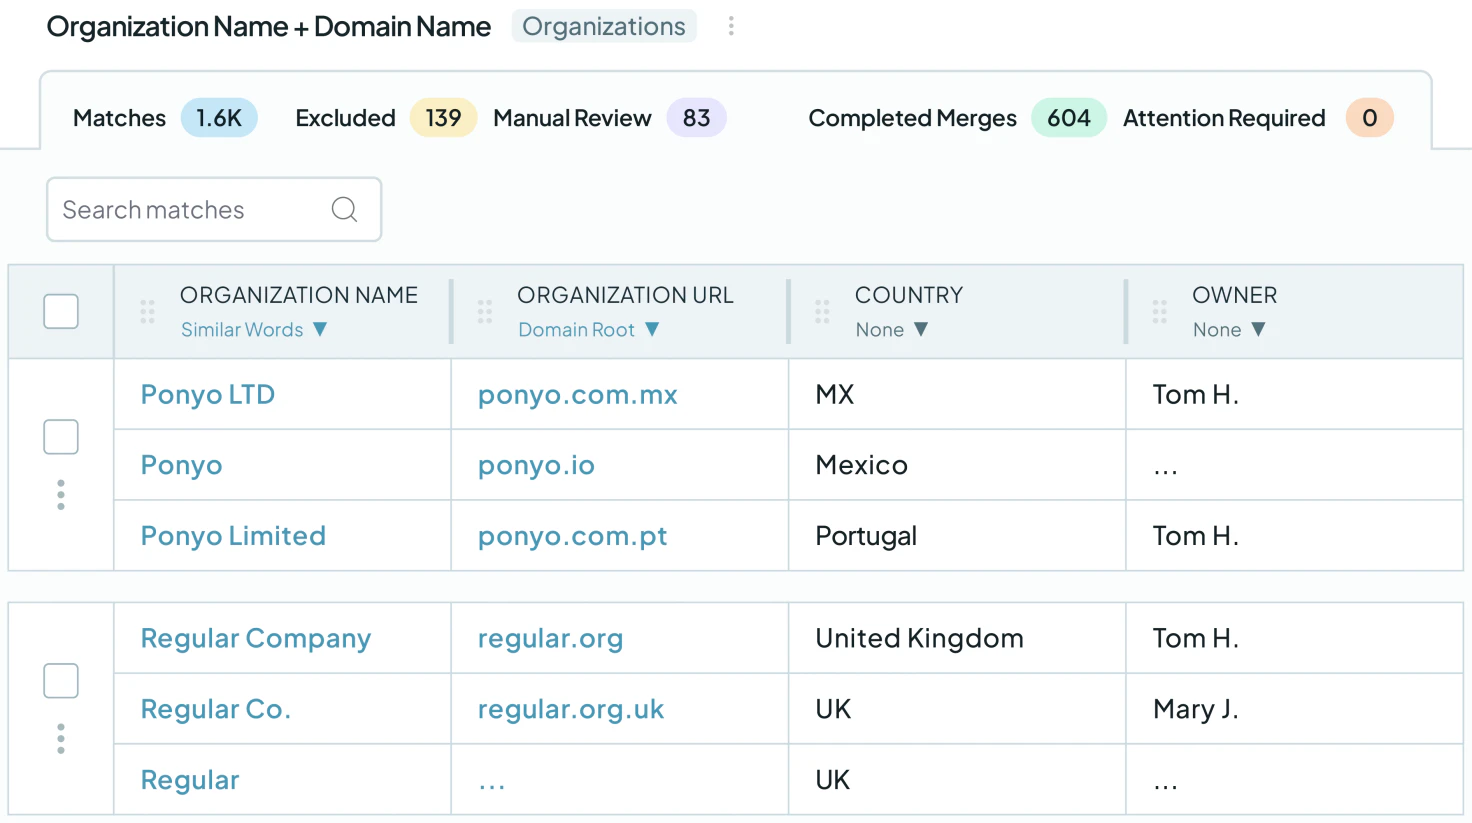This screenshot has width=1472, height=823.
Task: Open the Regular Company organization link
Action: 256,639
